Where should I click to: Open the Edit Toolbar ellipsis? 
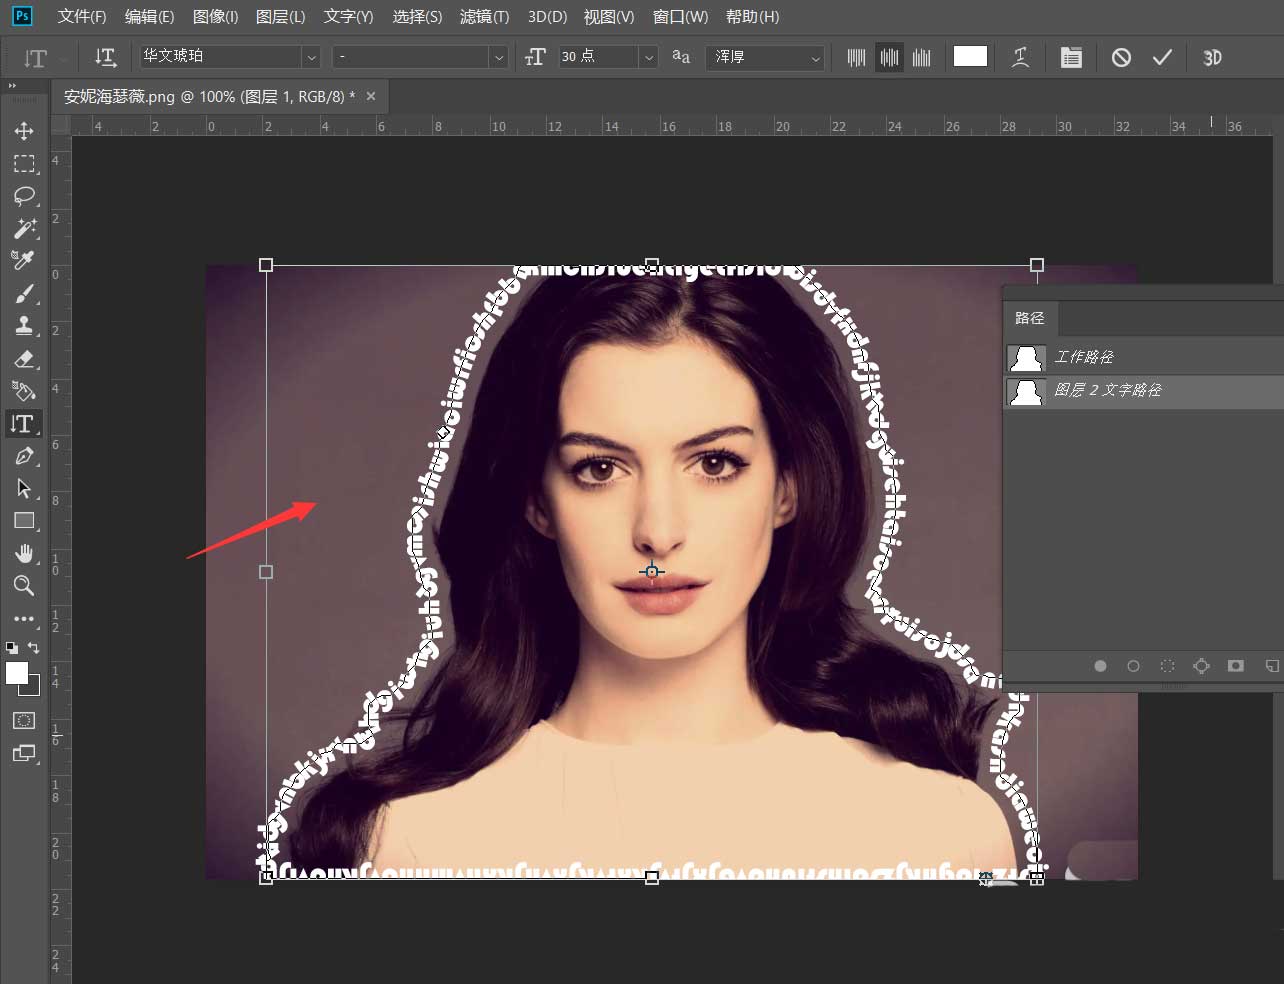point(24,619)
